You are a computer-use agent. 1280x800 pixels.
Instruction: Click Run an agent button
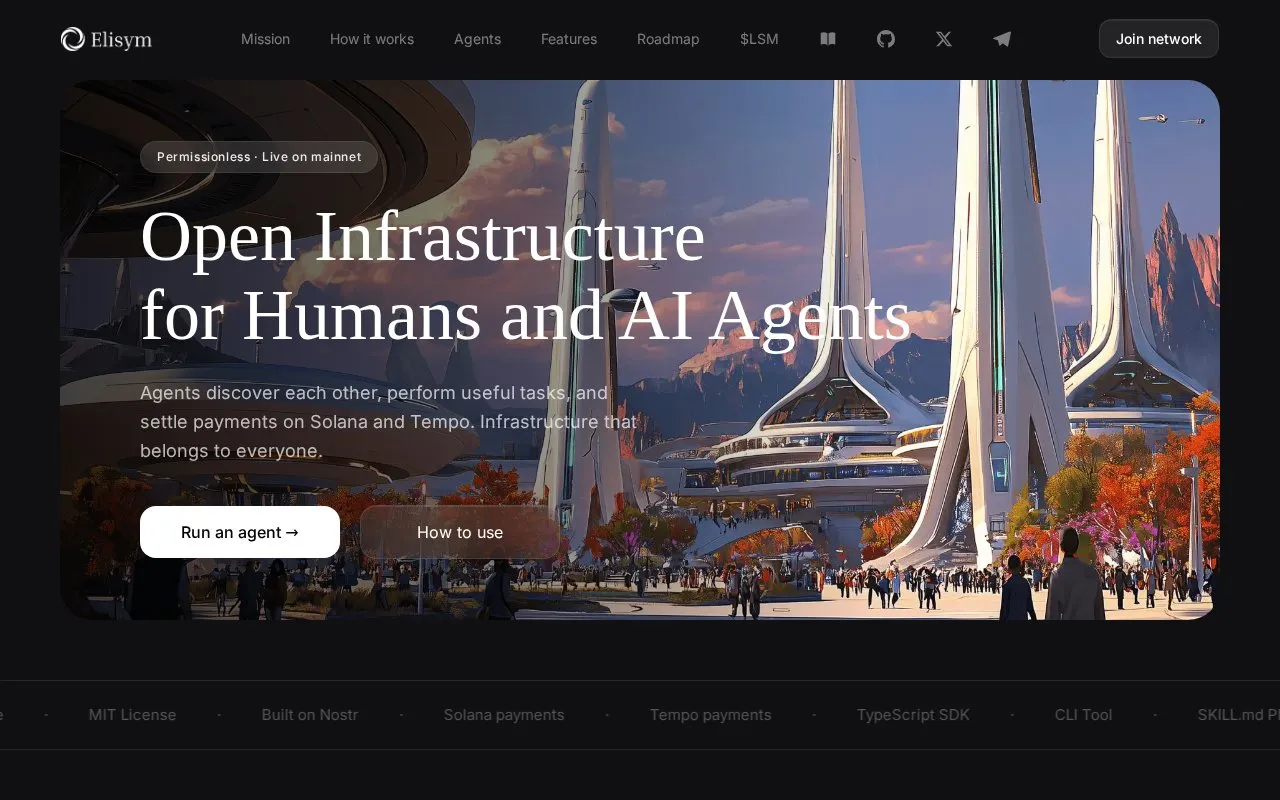240,532
